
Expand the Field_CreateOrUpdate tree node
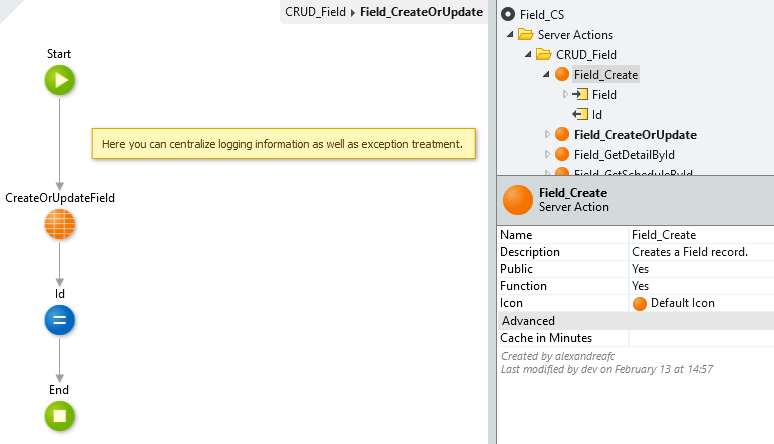(x=546, y=134)
